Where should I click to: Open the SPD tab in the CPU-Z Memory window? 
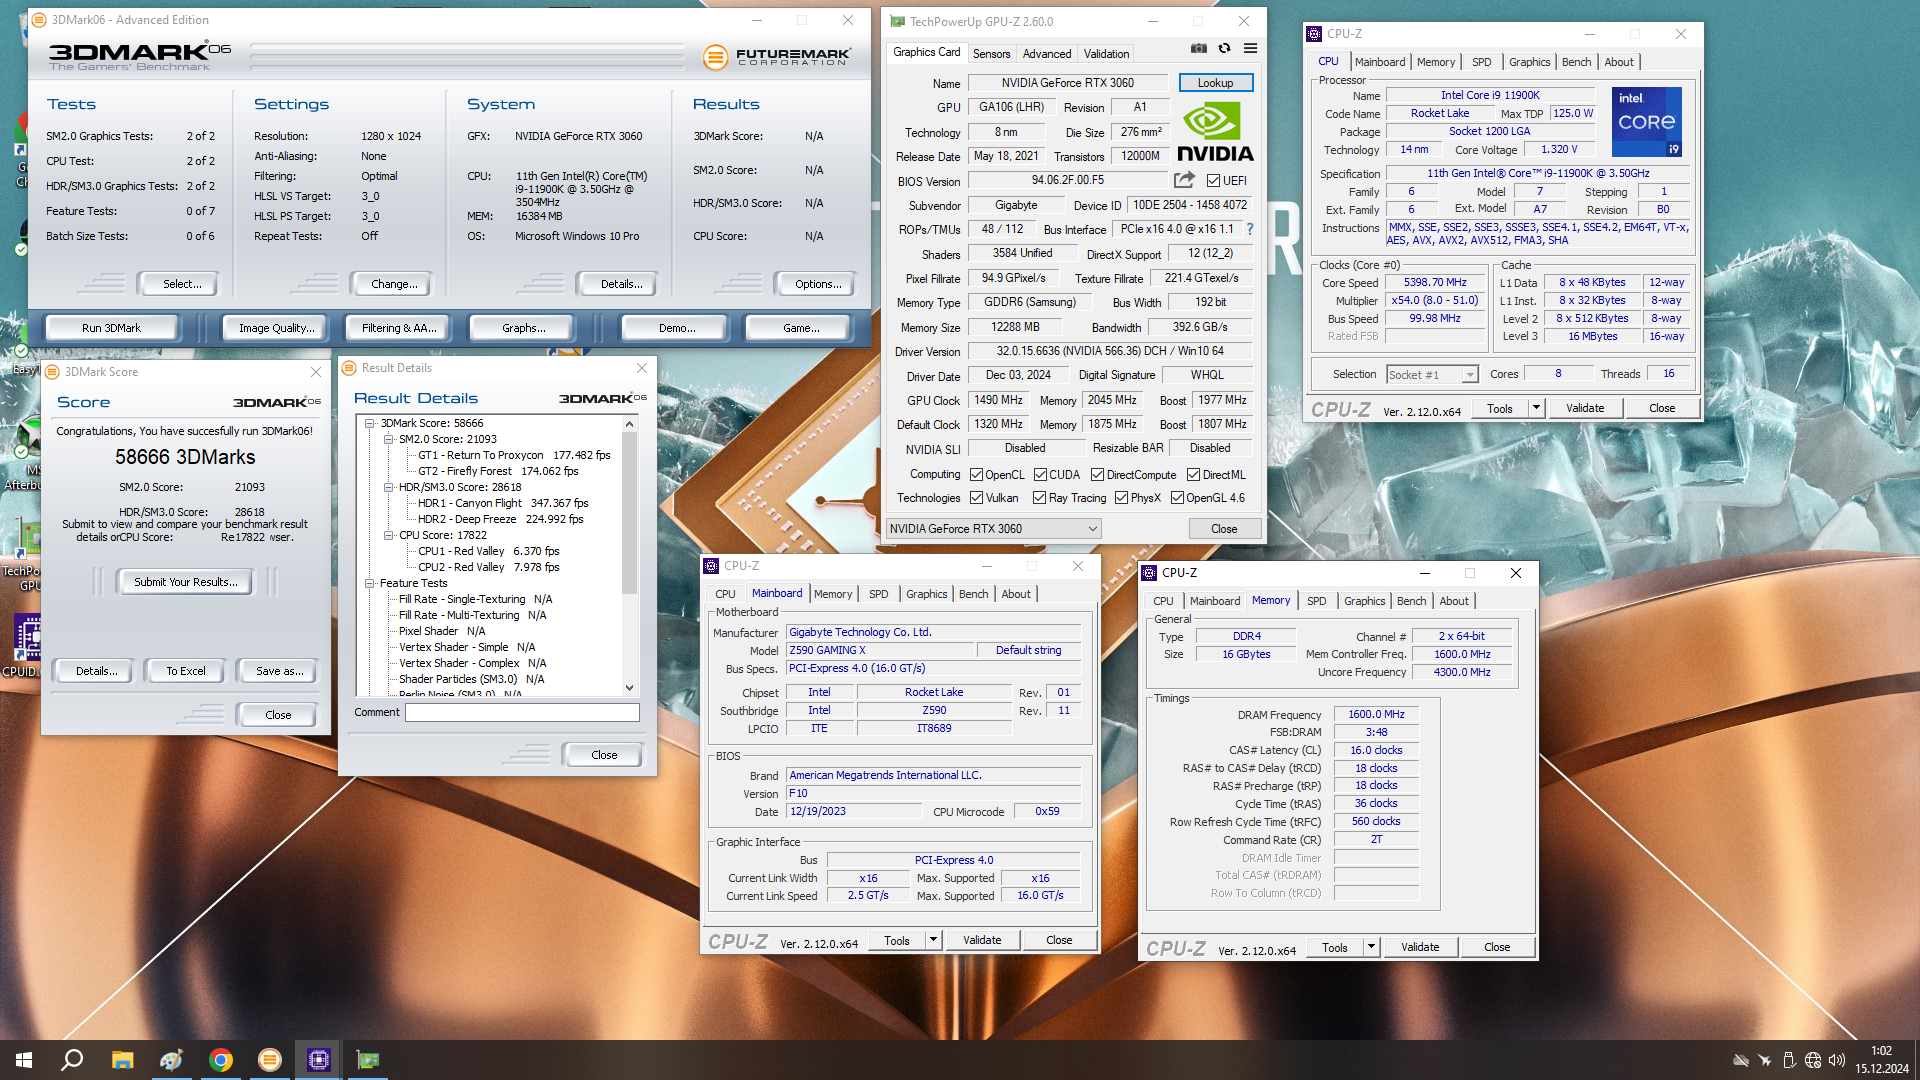(x=1316, y=601)
